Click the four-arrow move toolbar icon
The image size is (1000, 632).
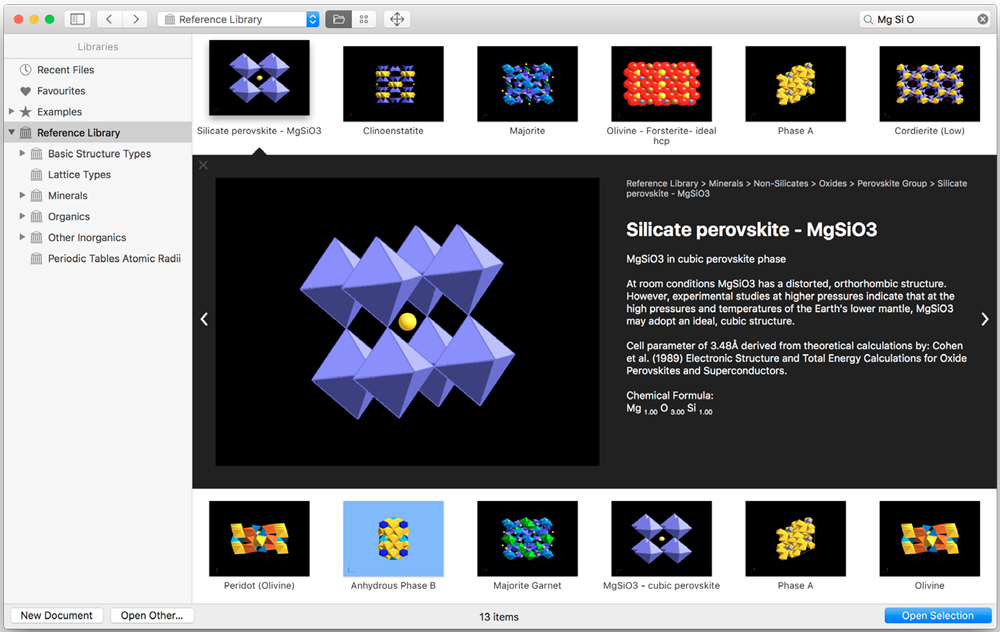(x=397, y=19)
